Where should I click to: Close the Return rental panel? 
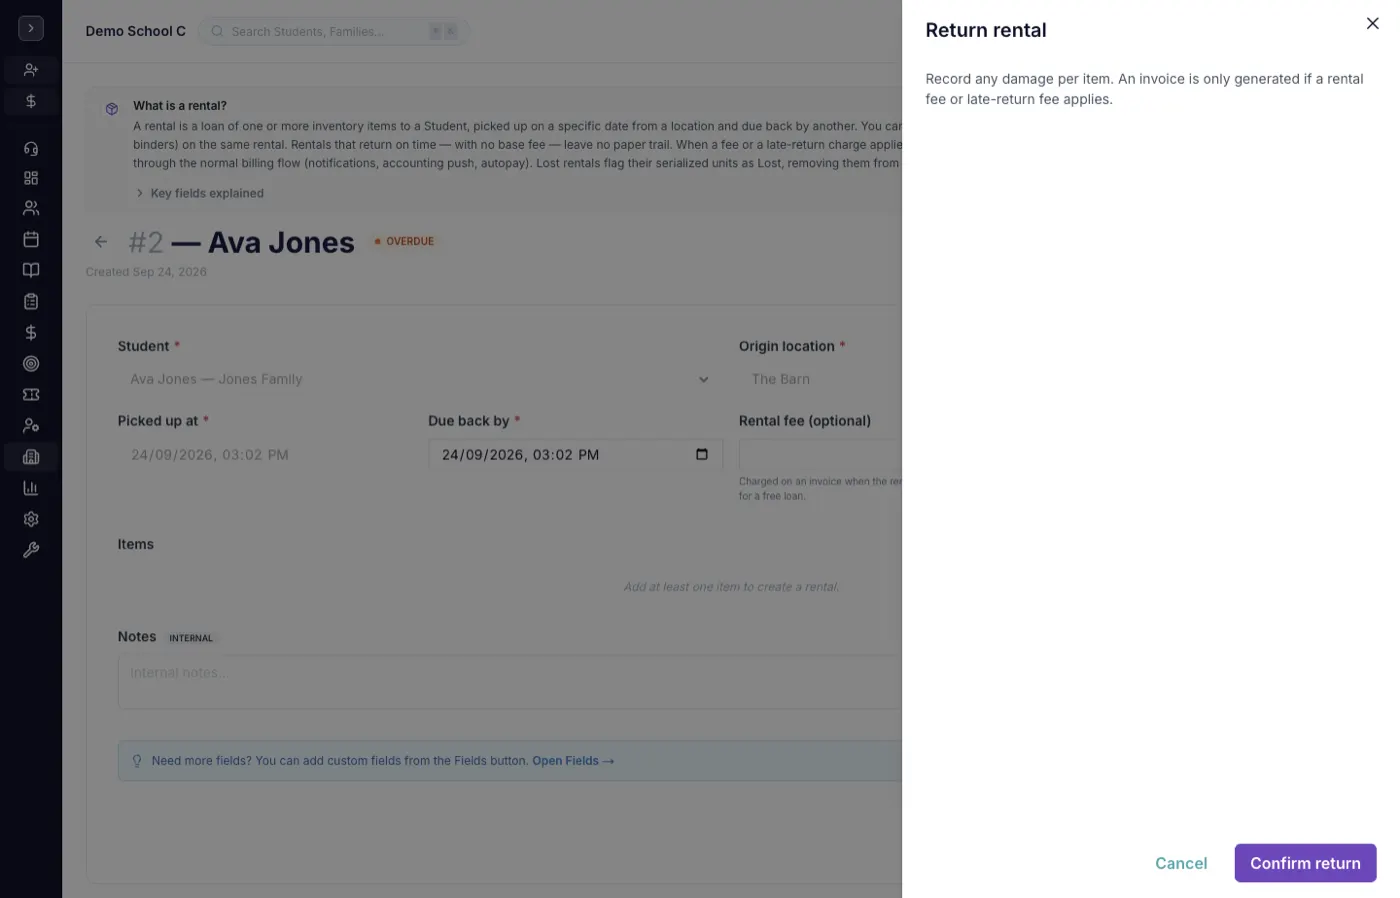(x=1372, y=24)
